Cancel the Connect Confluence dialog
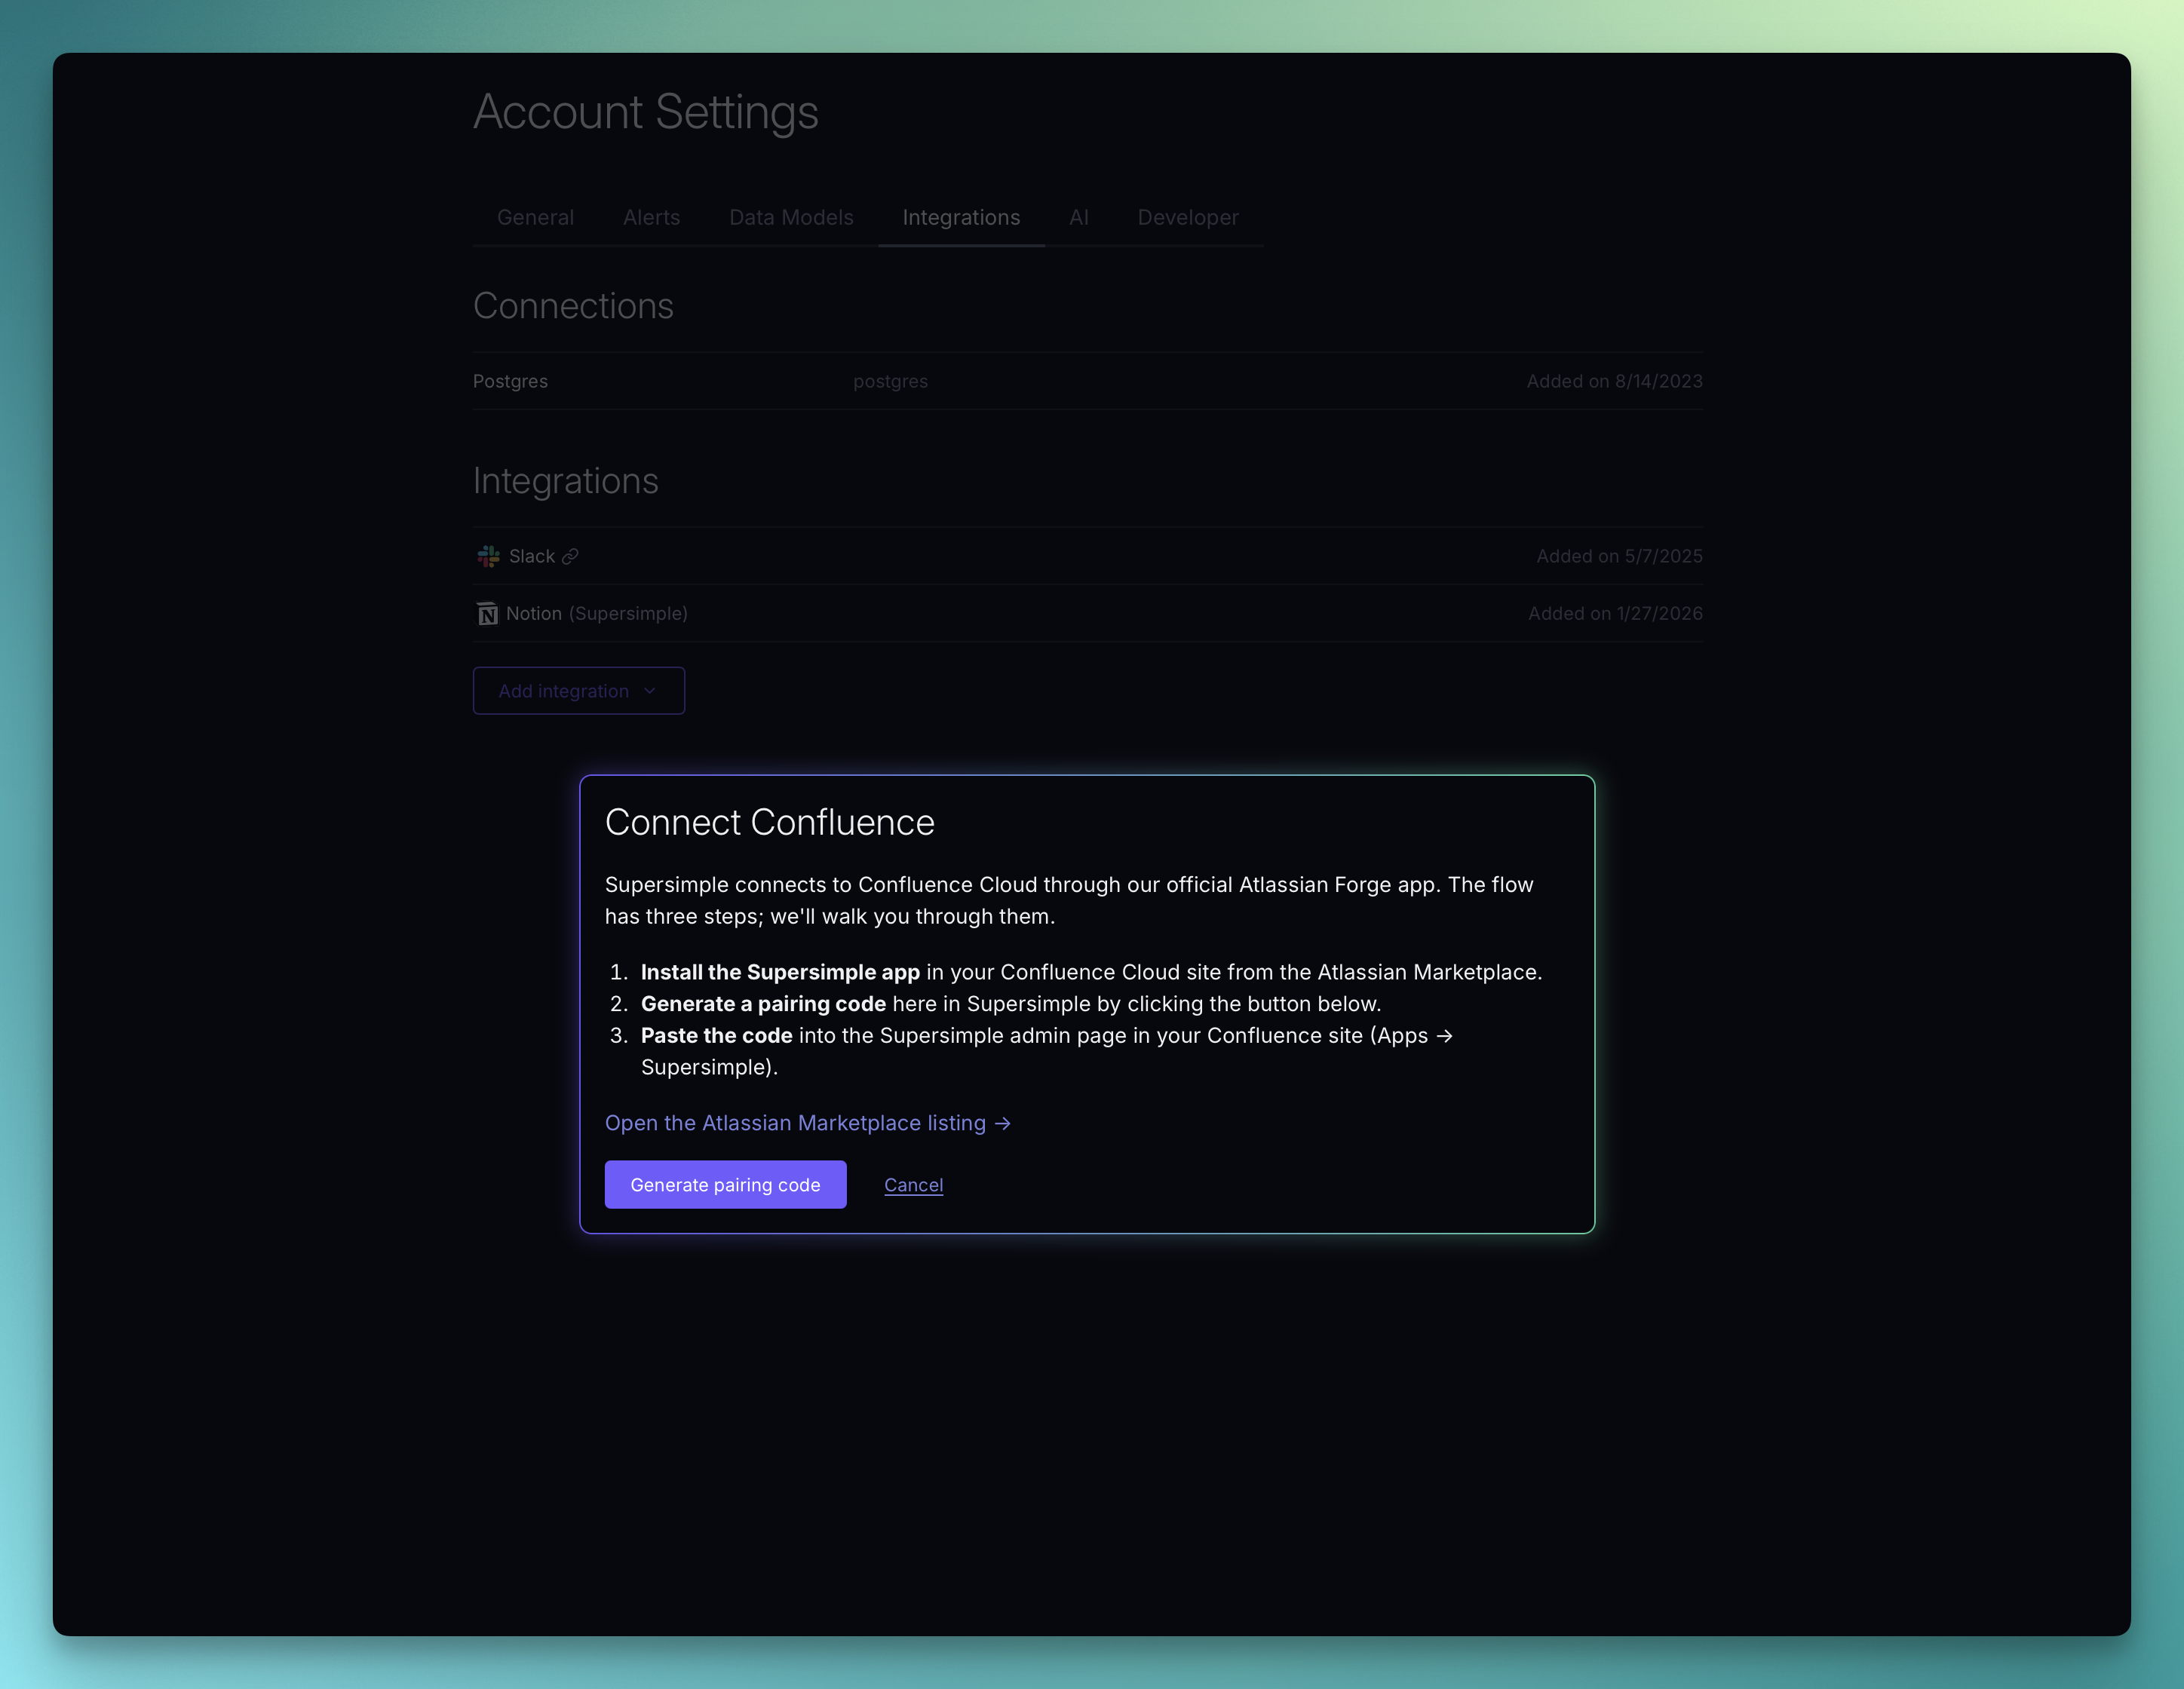 913,1185
